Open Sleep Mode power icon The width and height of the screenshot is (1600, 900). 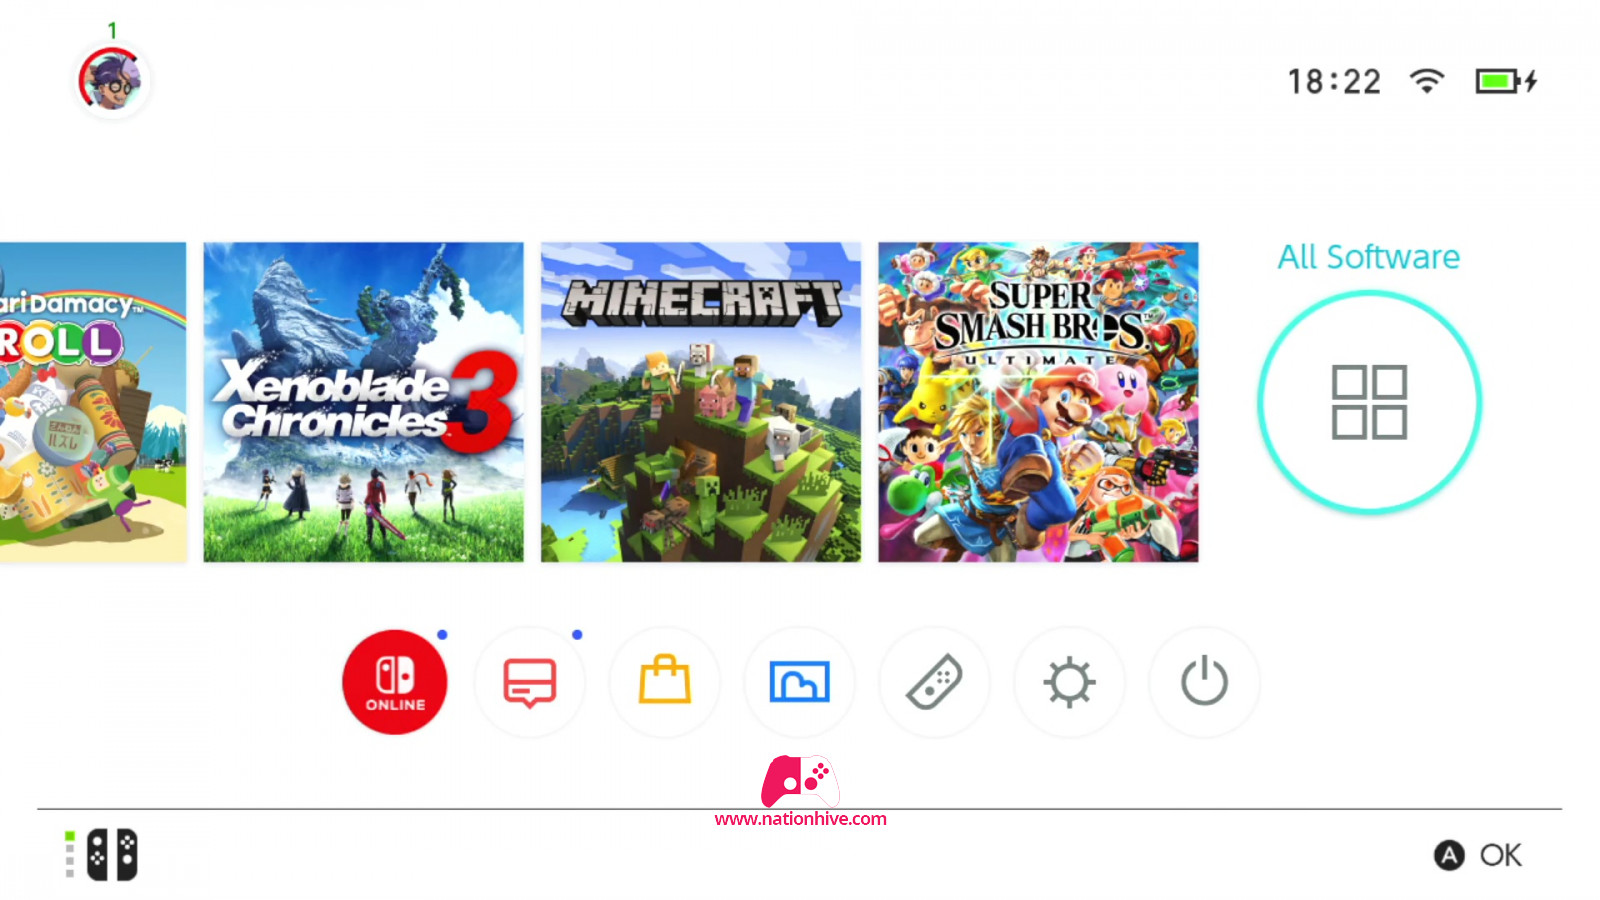point(1204,682)
